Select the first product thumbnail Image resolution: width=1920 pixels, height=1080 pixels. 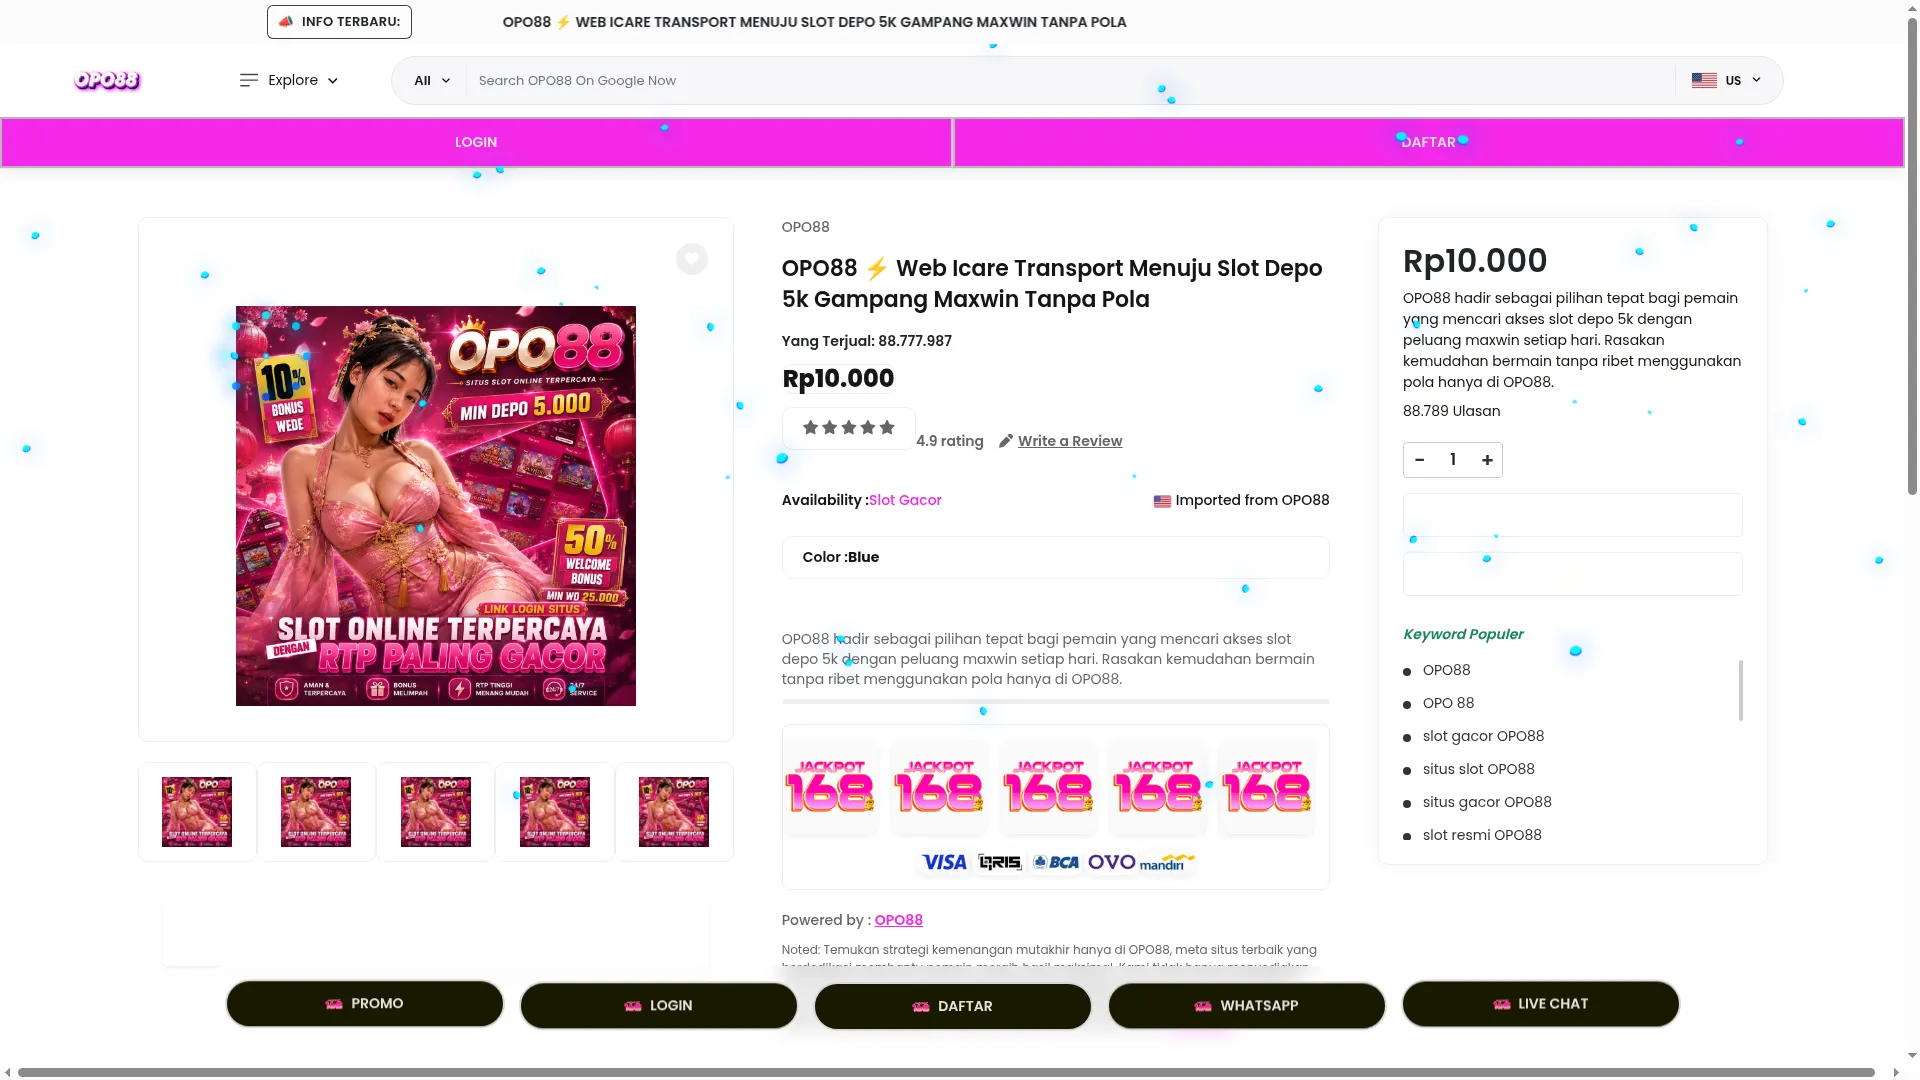tap(197, 812)
